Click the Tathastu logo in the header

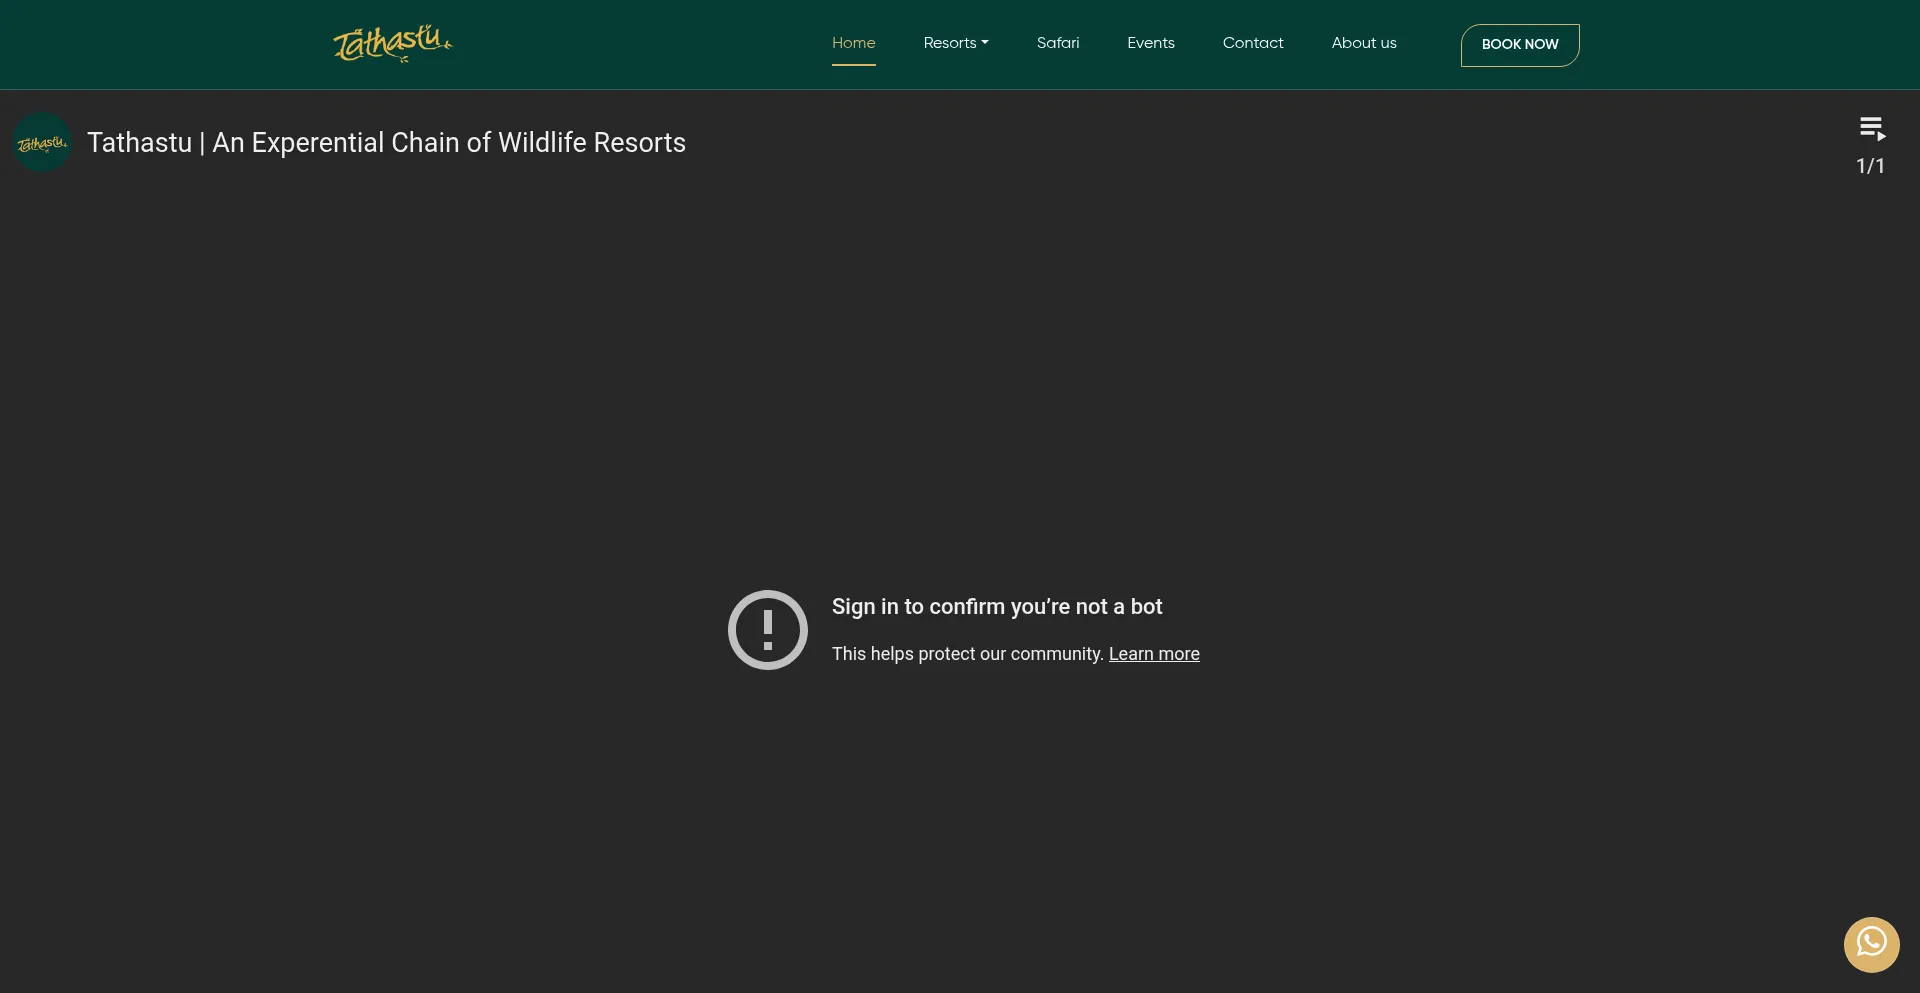click(392, 44)
